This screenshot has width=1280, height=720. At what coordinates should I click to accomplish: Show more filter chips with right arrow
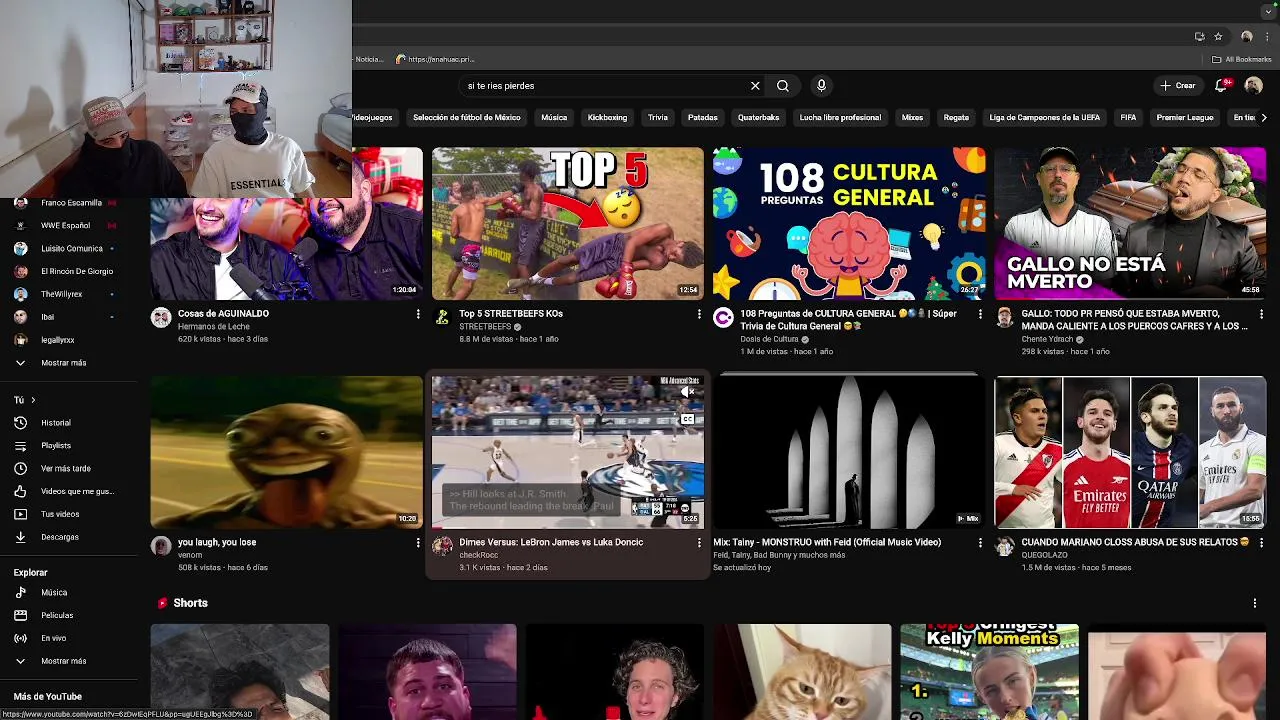(1264, 118)
